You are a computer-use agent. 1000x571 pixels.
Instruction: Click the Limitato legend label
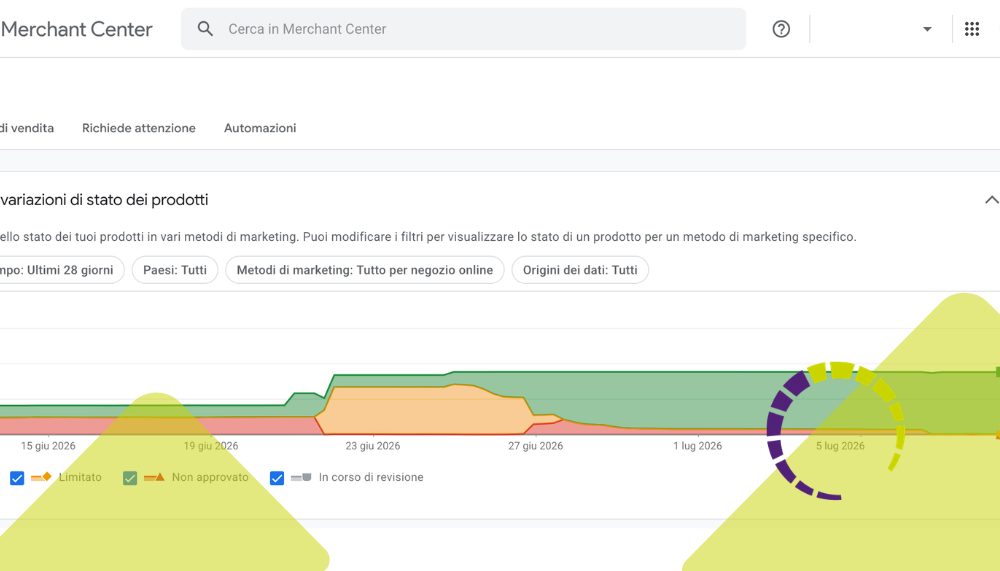pyautogui.click(x=80, y=477)
